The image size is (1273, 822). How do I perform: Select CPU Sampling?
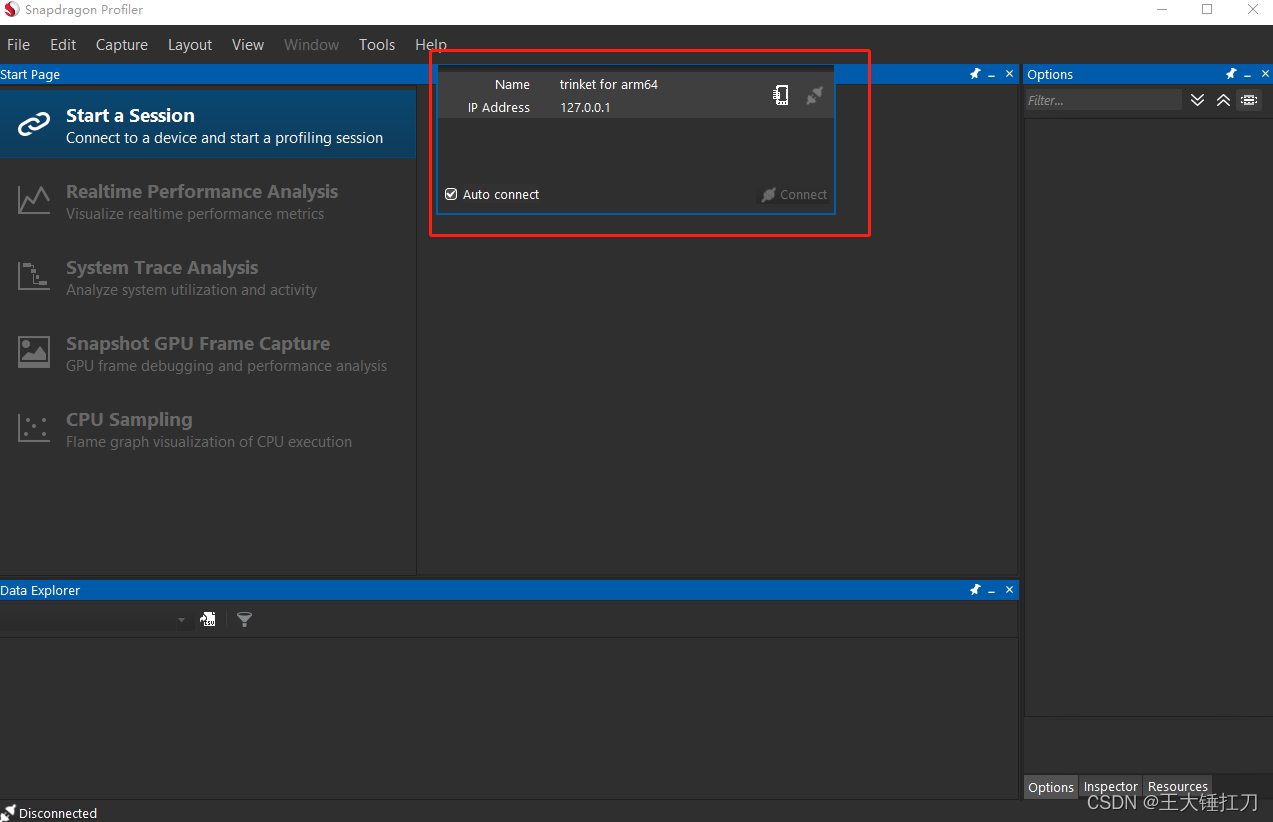[208, 429]
